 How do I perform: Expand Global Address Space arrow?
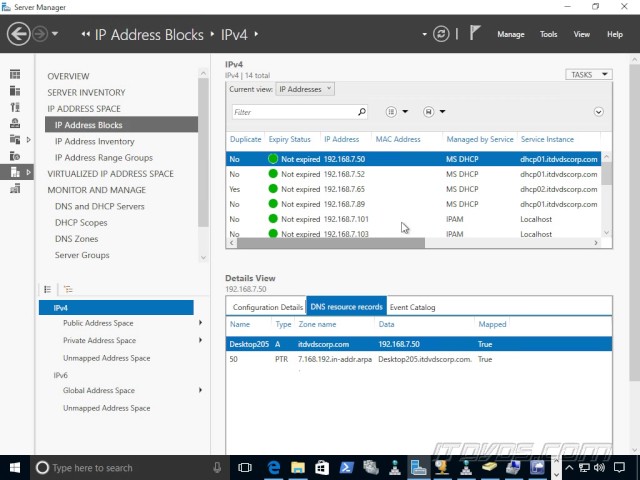click(x=200, y=390)
